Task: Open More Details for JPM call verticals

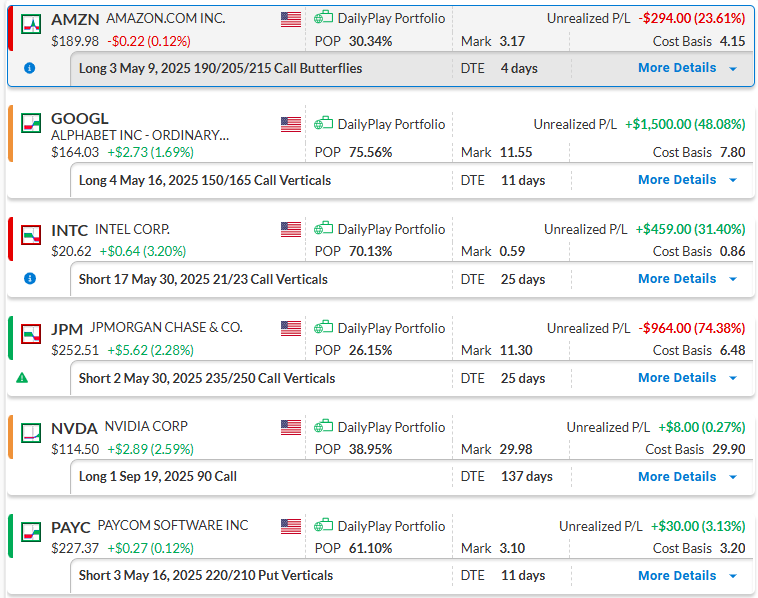Action: [677, 378]
